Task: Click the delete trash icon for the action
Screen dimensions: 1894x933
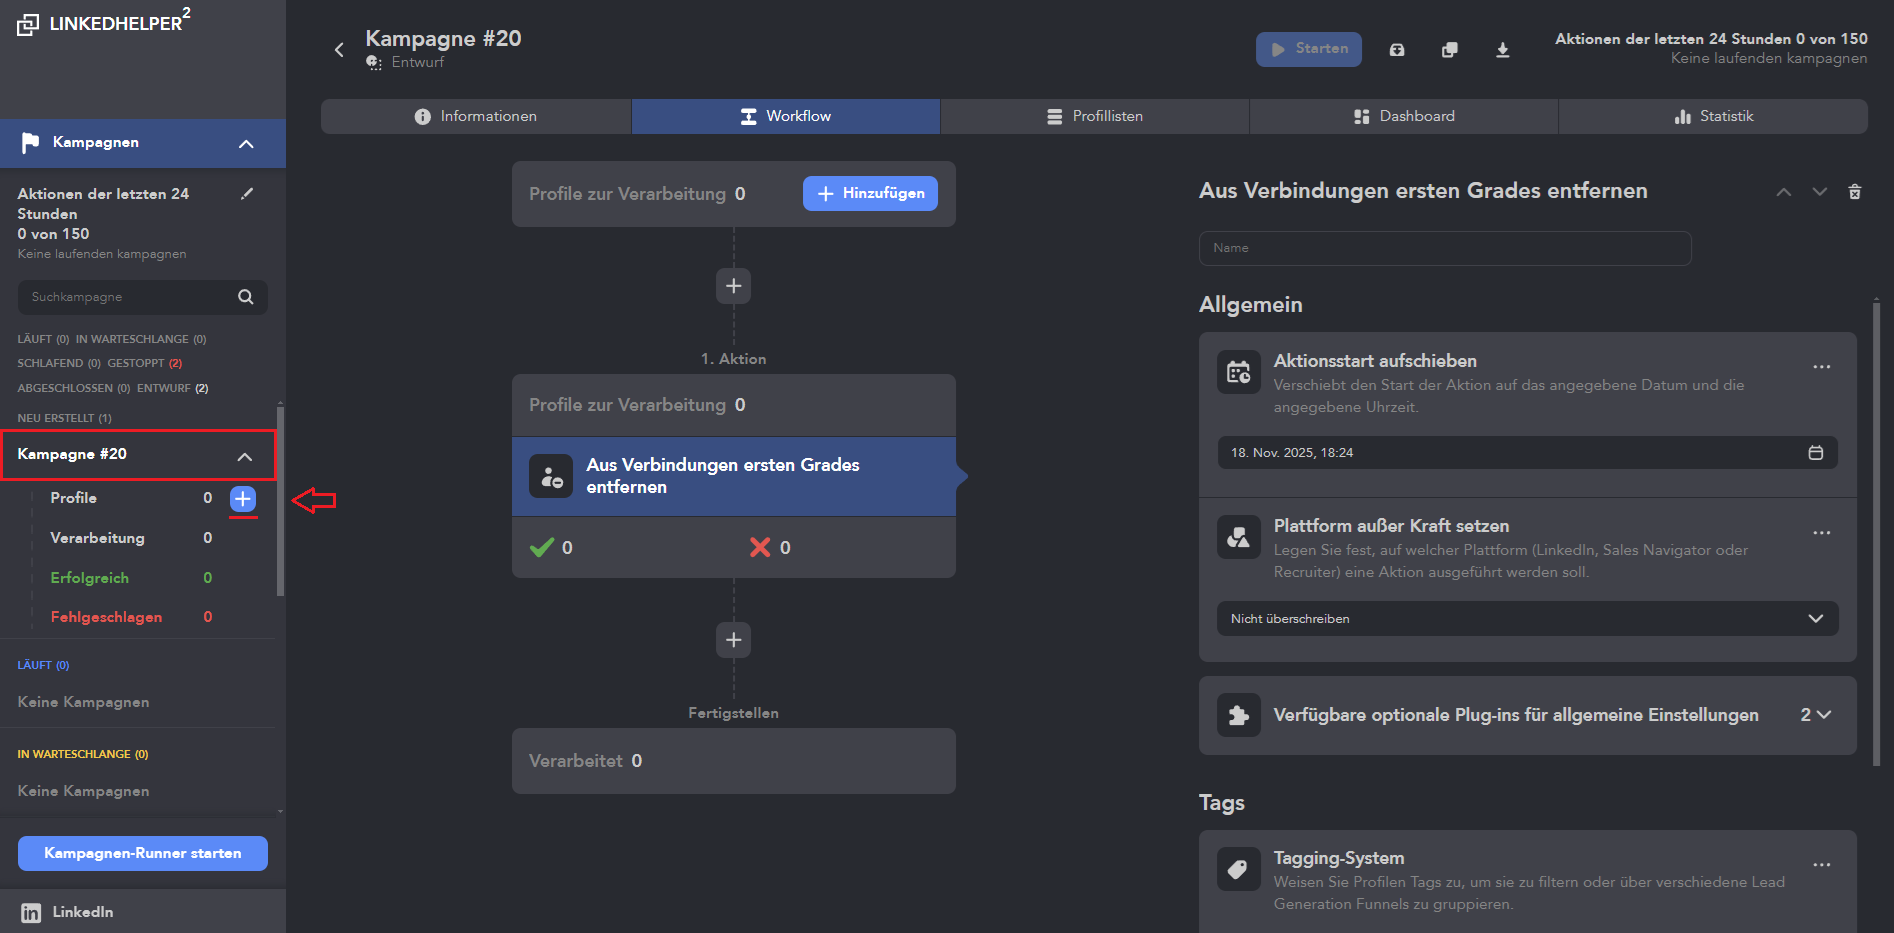Action: [x=1854, y=192]
